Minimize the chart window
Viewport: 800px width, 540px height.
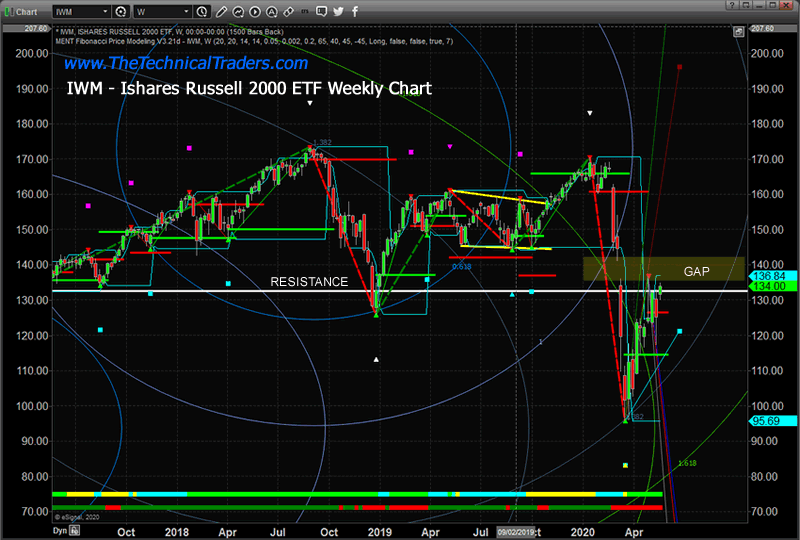(x=759, y=5)
